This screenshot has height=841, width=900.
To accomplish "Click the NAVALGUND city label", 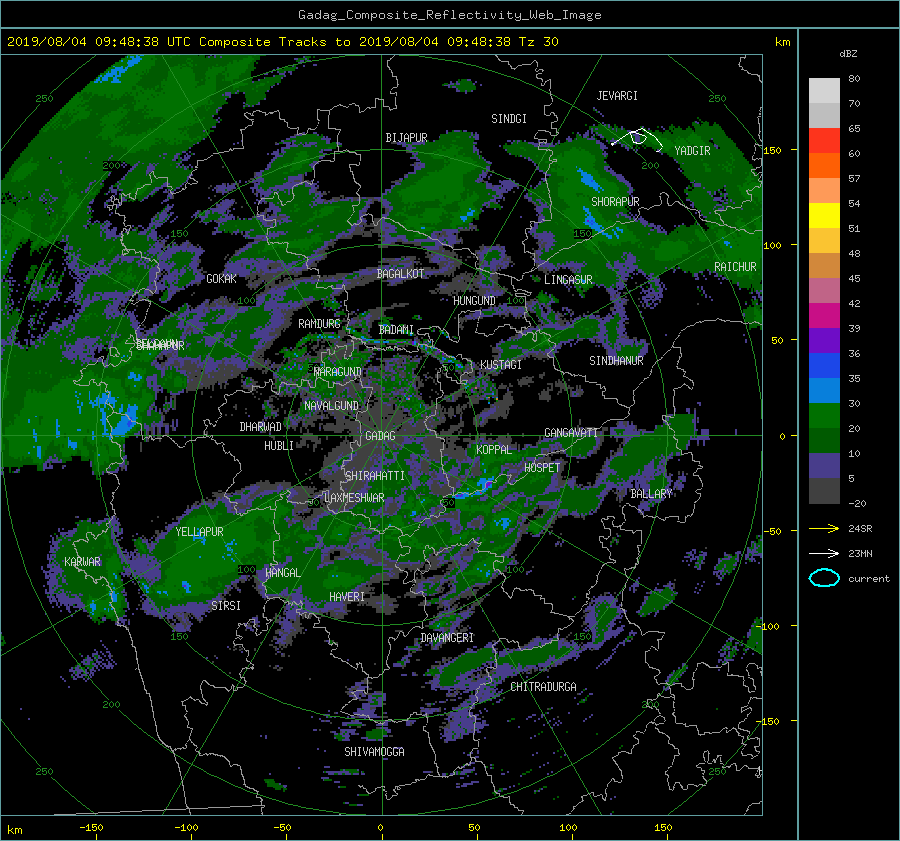I will pos(331,406).
